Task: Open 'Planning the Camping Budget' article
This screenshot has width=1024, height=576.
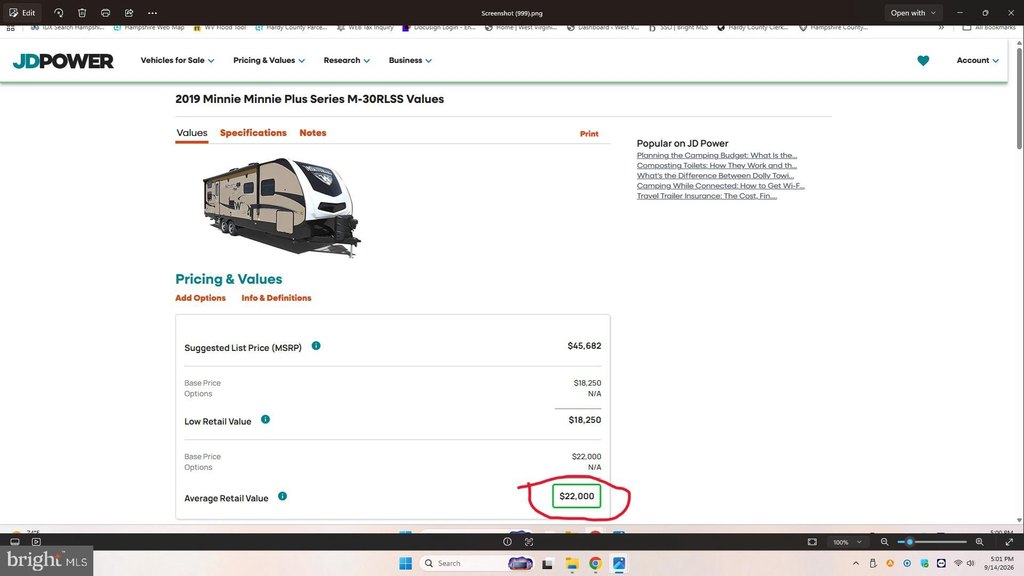Action: (716, 155)
